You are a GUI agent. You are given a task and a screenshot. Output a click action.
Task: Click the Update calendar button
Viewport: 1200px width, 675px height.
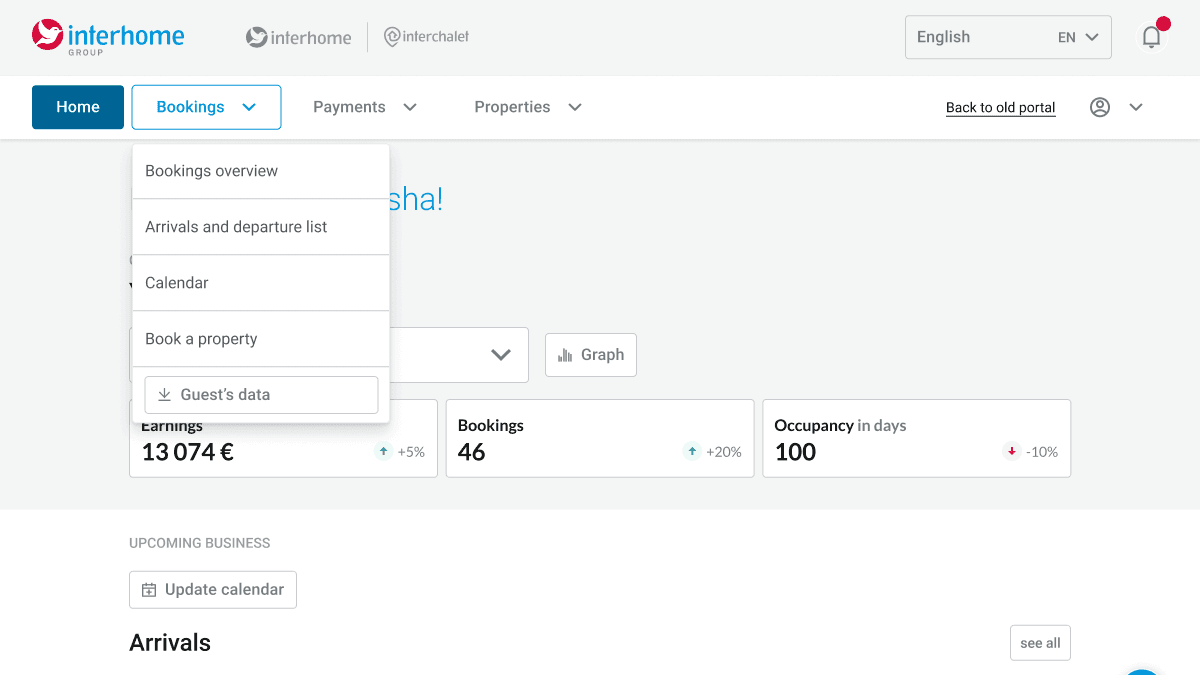213,590
